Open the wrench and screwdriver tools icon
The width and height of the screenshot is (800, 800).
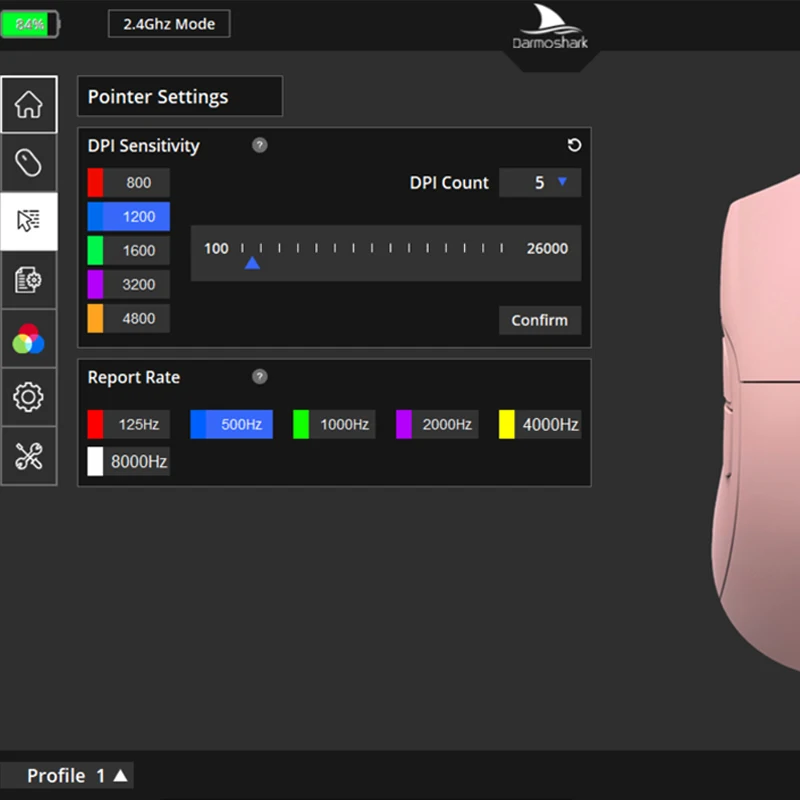click(x=29, y=456)
